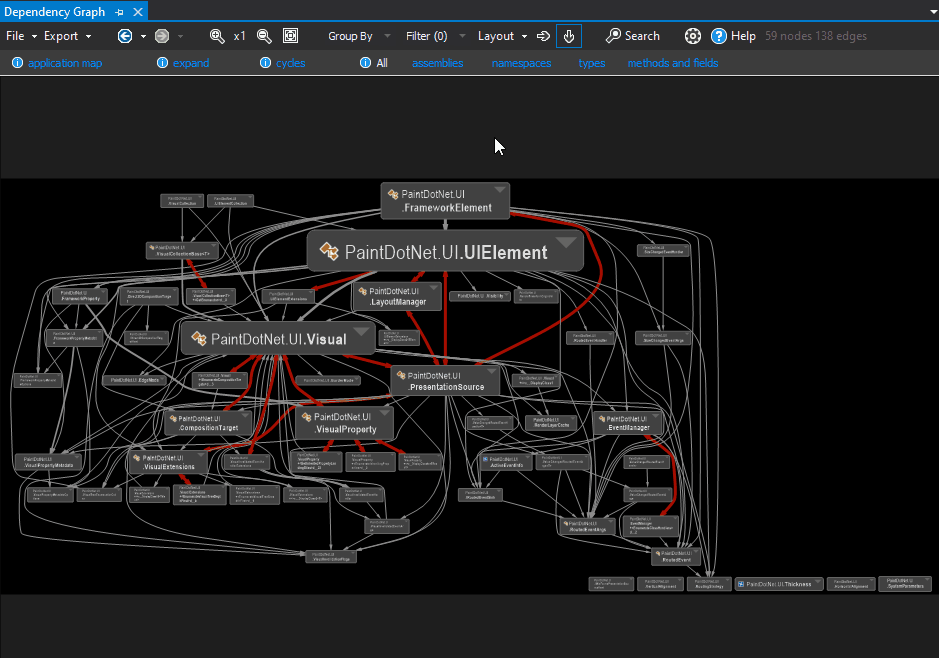This screenshot has width=939, height=658.
Task: Select the namespaces link
Action: click(x=521, y=63)
